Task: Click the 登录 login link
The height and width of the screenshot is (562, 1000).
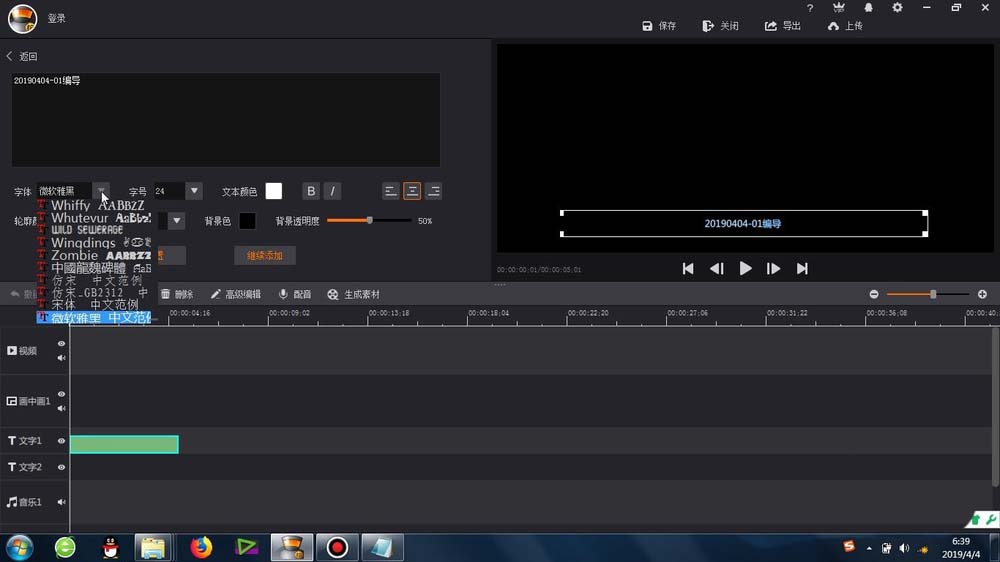Action: 57,18
